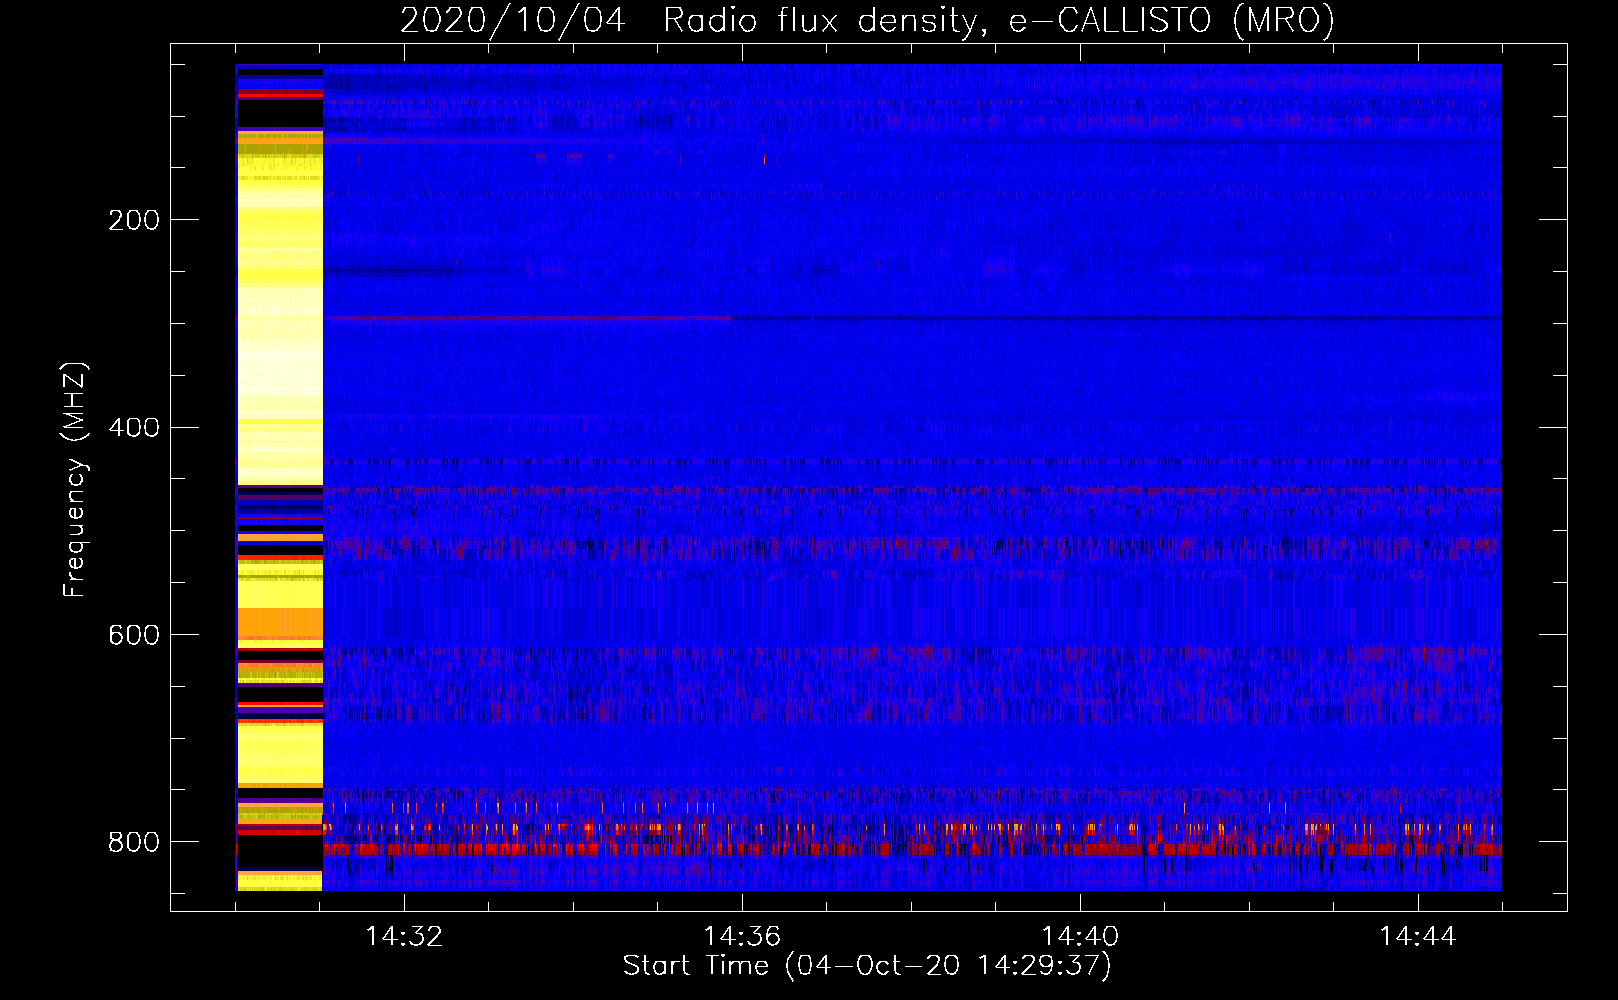Click the "Frequency (MHZ)" axis label
The image size is (1618, 1000).
[74, 479]
